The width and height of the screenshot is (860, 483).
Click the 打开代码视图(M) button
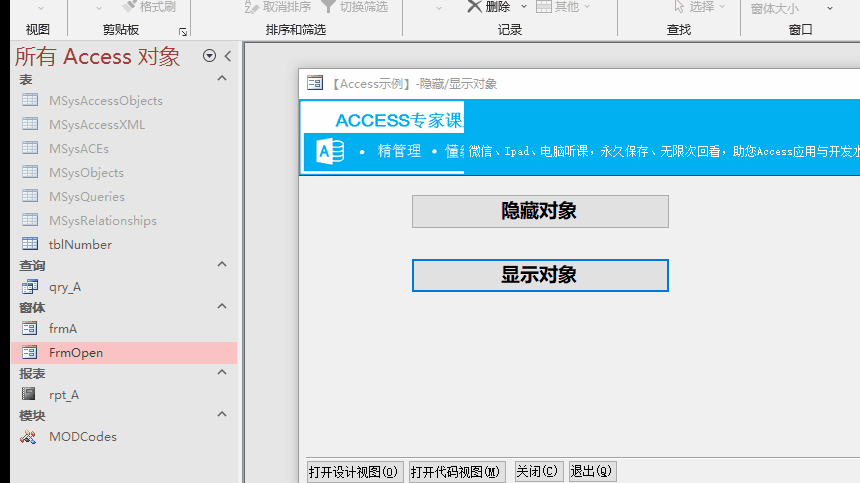click(456, 471)
